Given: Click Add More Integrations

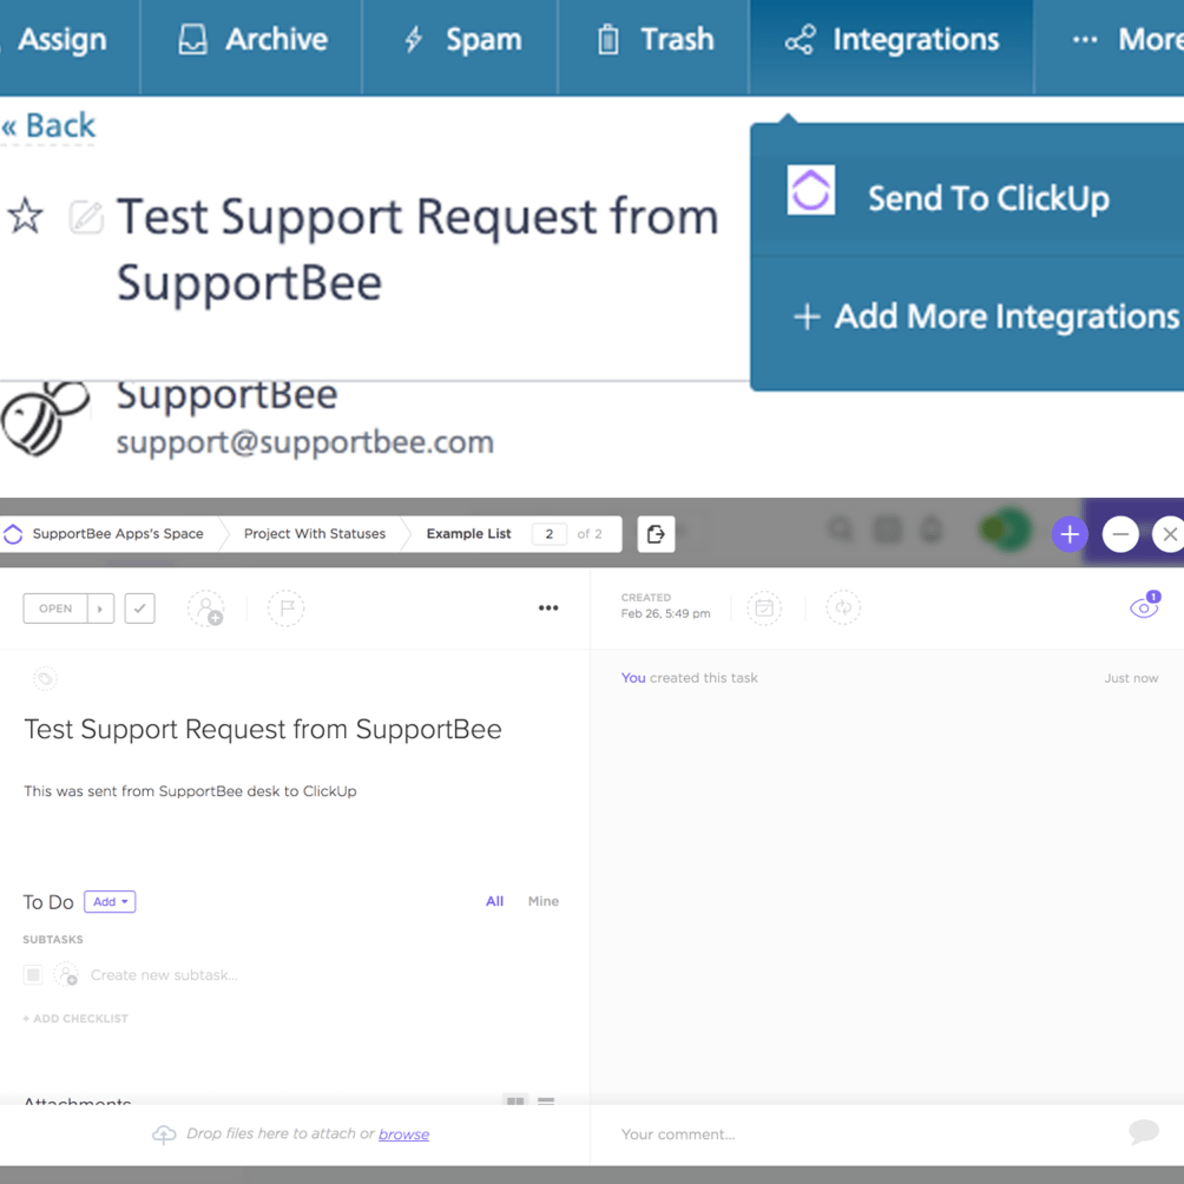Looking at the screenshot, I should [985, 316].
